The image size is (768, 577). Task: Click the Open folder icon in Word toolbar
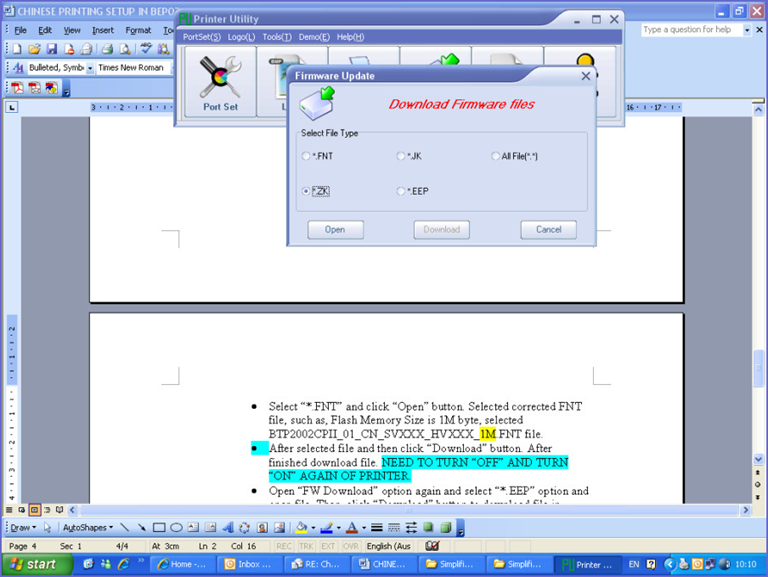click(x=35, y=48)
